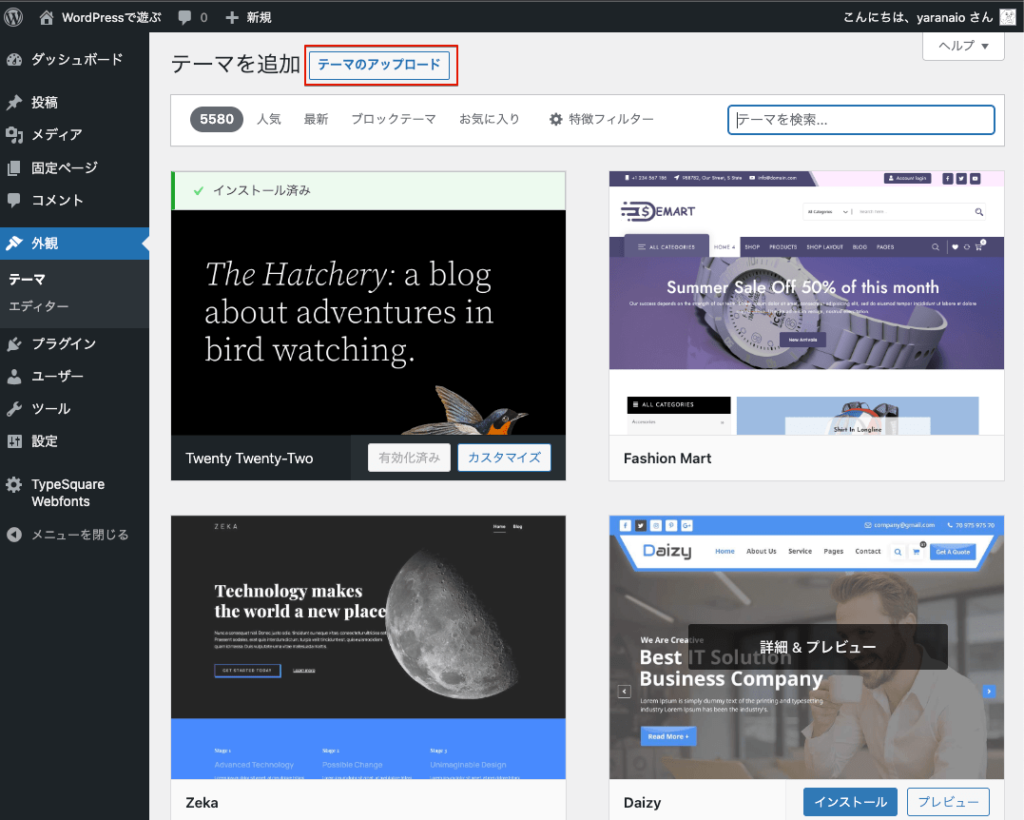Click the プレビュー button for Daizy

pyautogui.click(x=948, y=802)
